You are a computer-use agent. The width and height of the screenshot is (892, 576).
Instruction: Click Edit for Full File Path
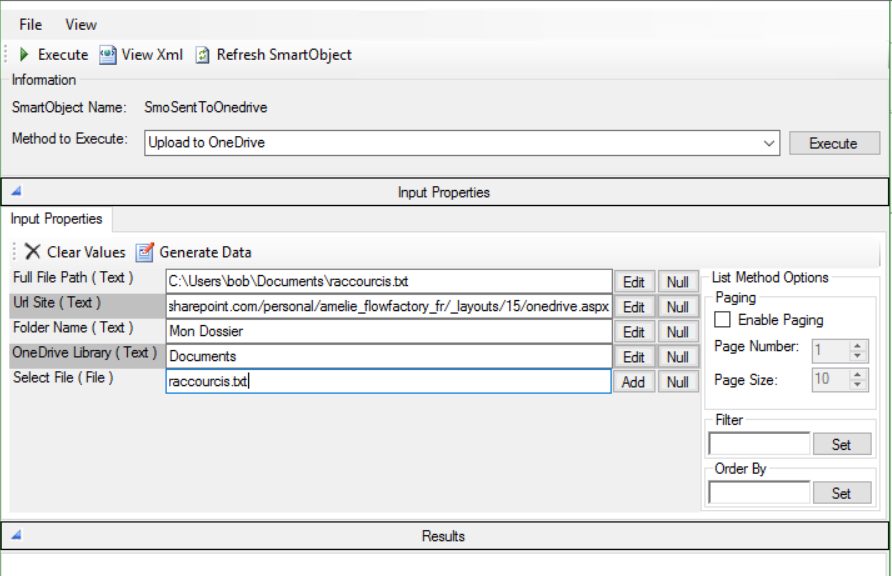[x=633, y=282]
